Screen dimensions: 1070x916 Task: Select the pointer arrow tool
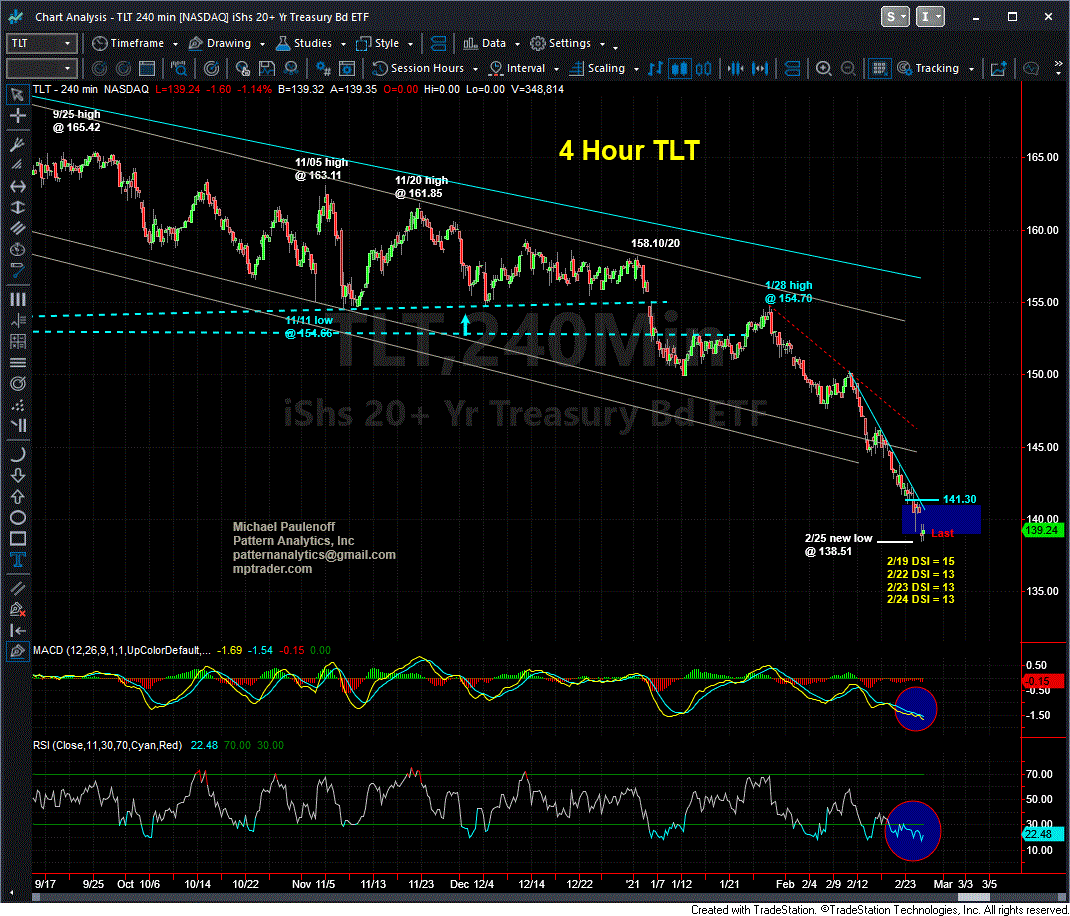pos(17,94)
